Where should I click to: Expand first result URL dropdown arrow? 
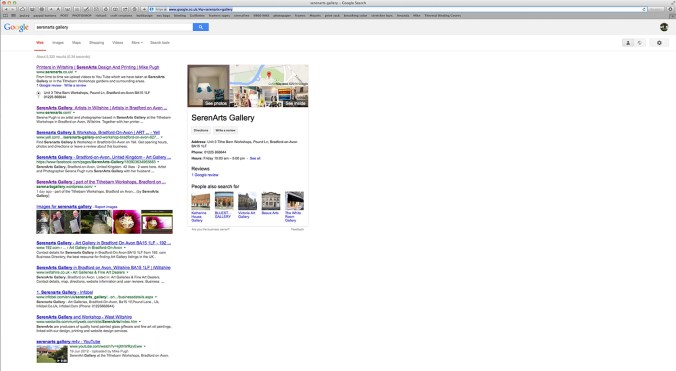[x=75, y=72]
